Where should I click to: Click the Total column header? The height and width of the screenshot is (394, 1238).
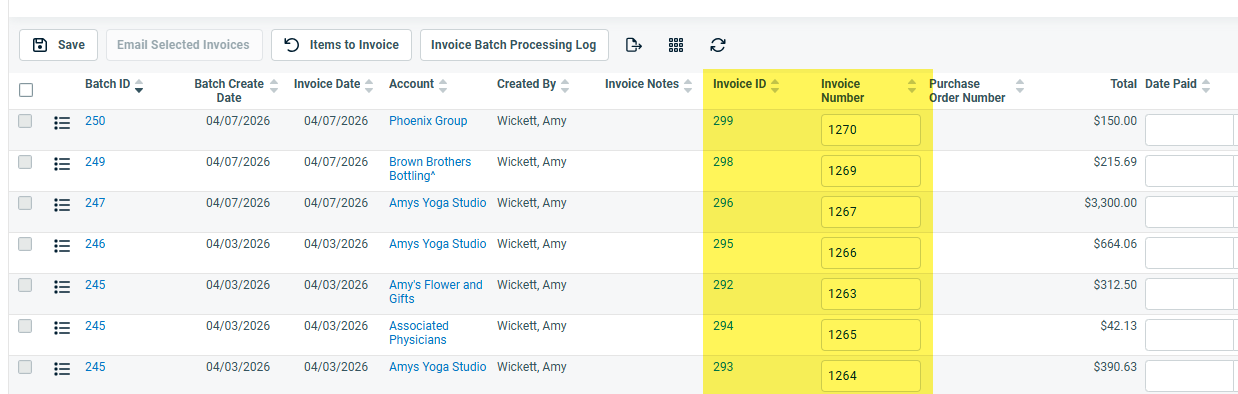(x=1123, y=84)
